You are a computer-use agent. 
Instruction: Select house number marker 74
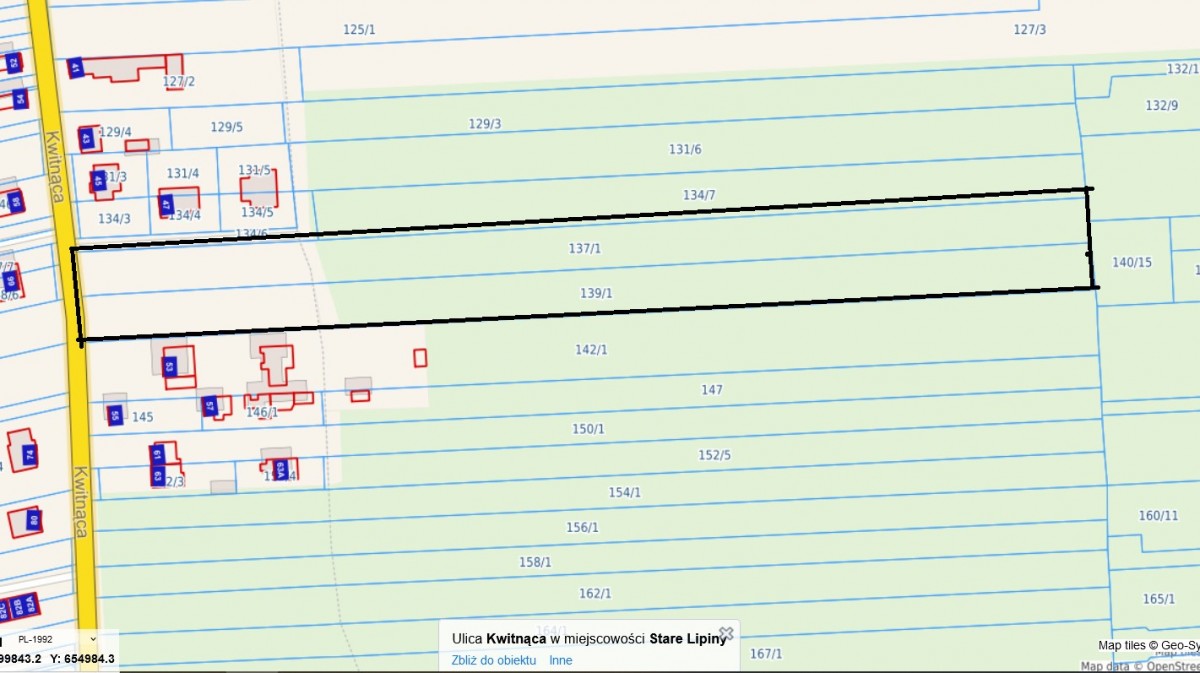tap(29, 455)
